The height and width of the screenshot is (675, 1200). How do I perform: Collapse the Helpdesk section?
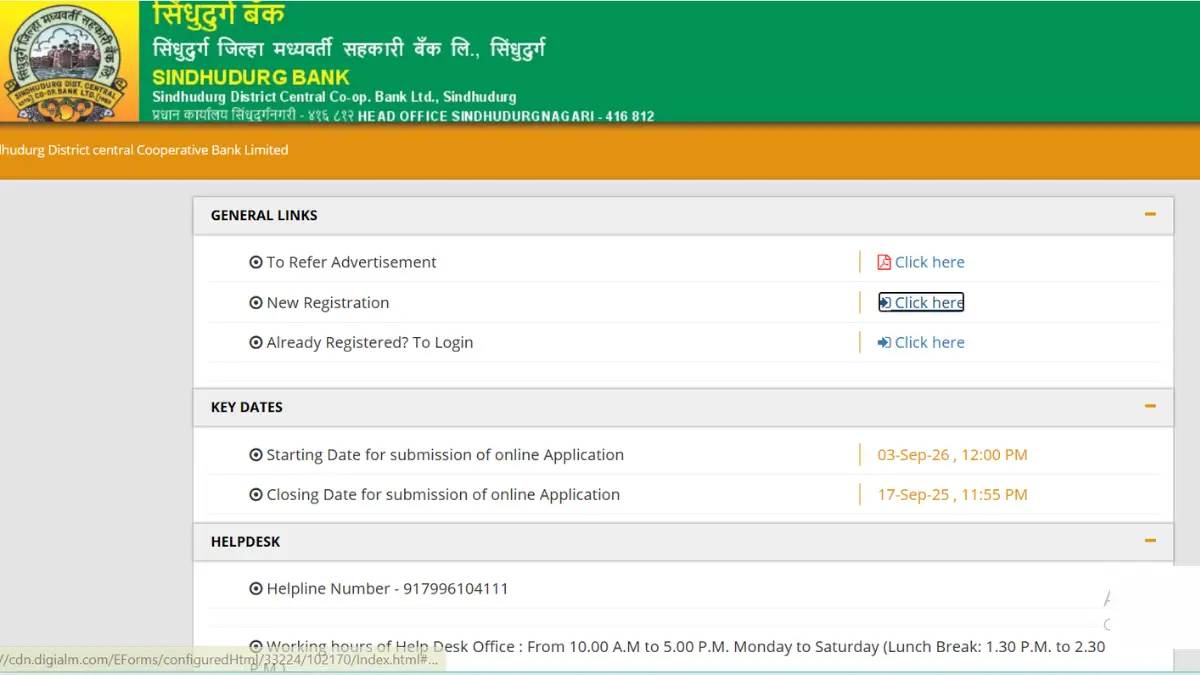[1150, 540]
